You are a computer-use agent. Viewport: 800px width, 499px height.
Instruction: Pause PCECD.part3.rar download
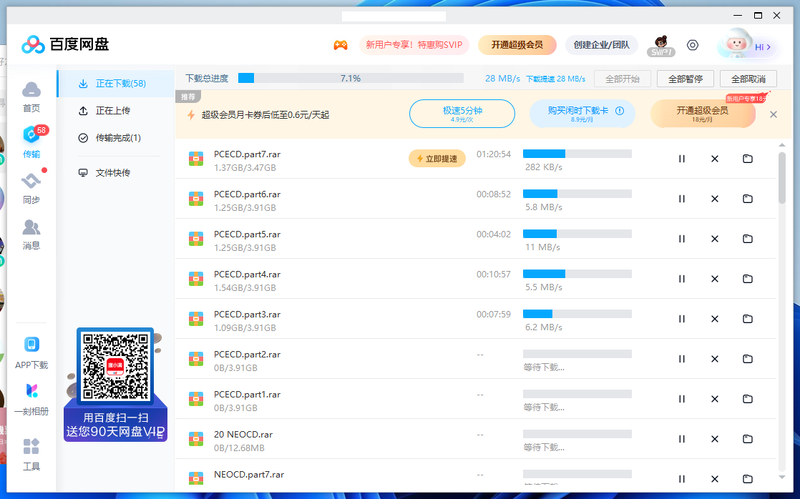click(x=682, y=318)
